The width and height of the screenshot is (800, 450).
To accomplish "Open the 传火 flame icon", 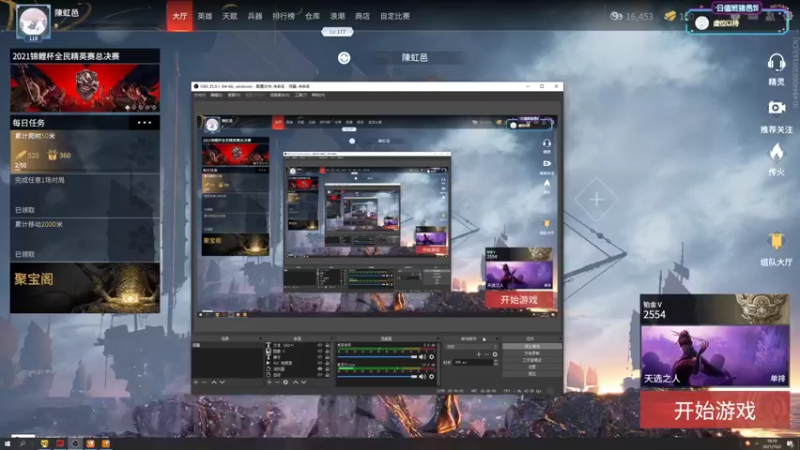I will click(776, 152).
